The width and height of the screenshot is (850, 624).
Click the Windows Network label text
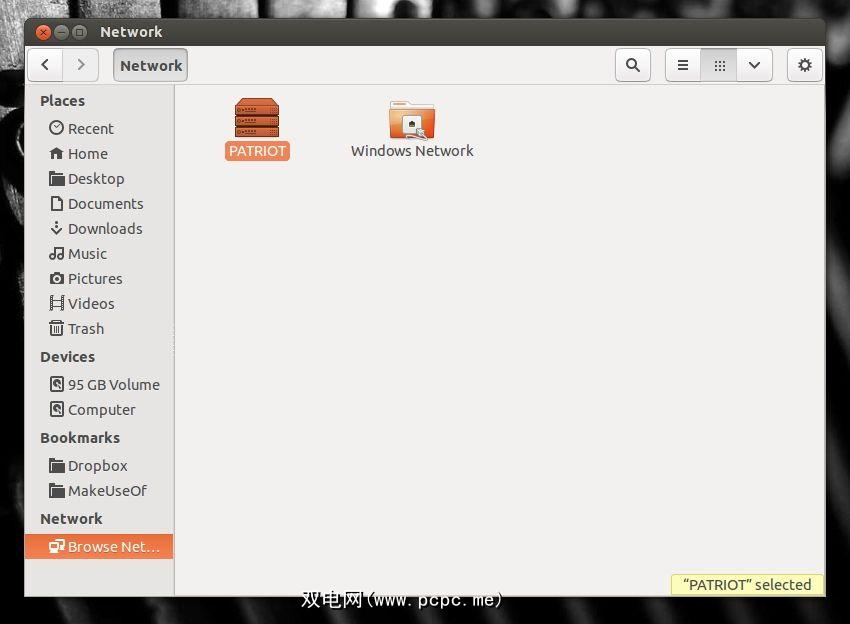pos(412,151)
